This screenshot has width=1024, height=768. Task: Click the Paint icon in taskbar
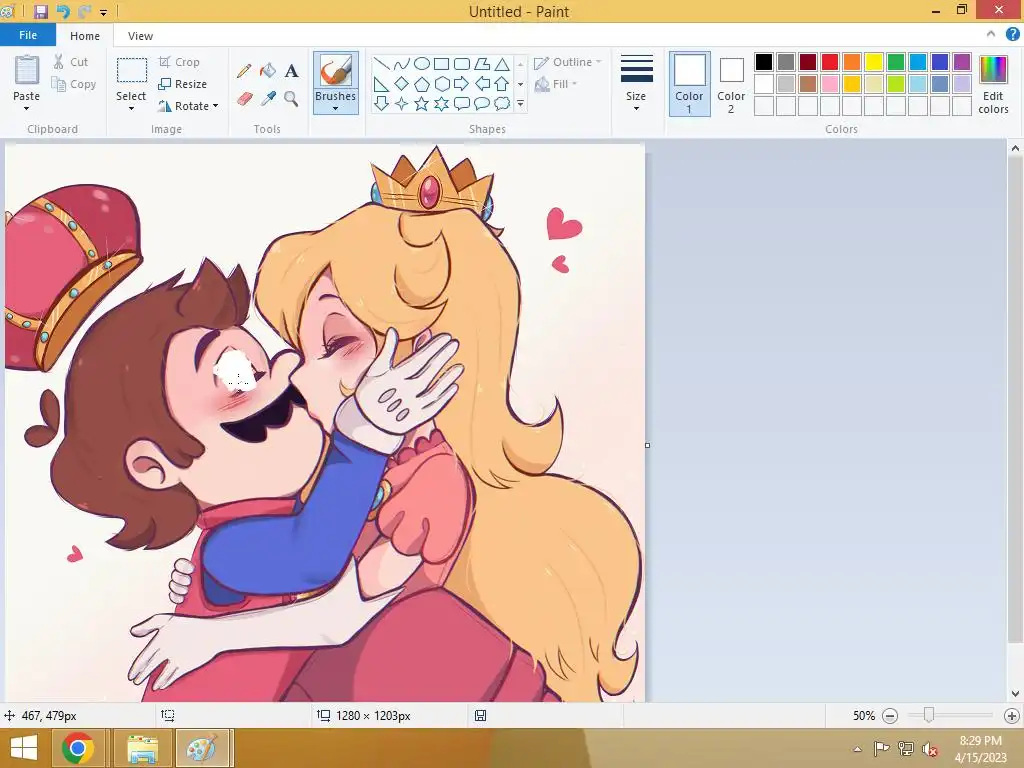[x=202, y=748]
